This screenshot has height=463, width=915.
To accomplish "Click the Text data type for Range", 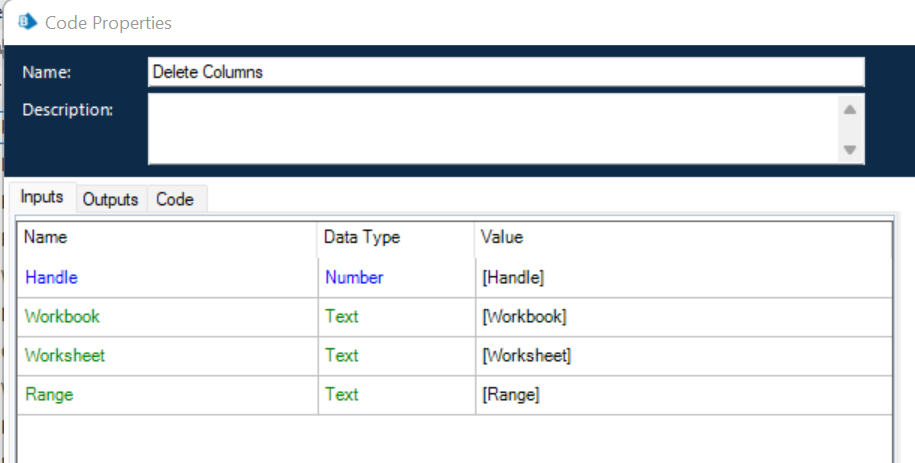I will coord(397,395).
